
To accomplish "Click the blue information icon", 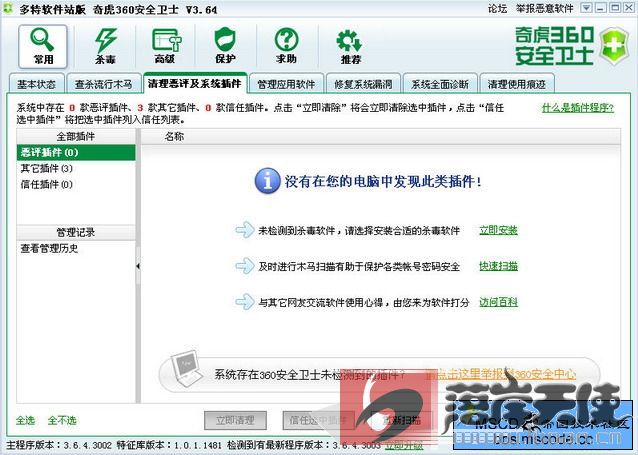I will [267, 181].
